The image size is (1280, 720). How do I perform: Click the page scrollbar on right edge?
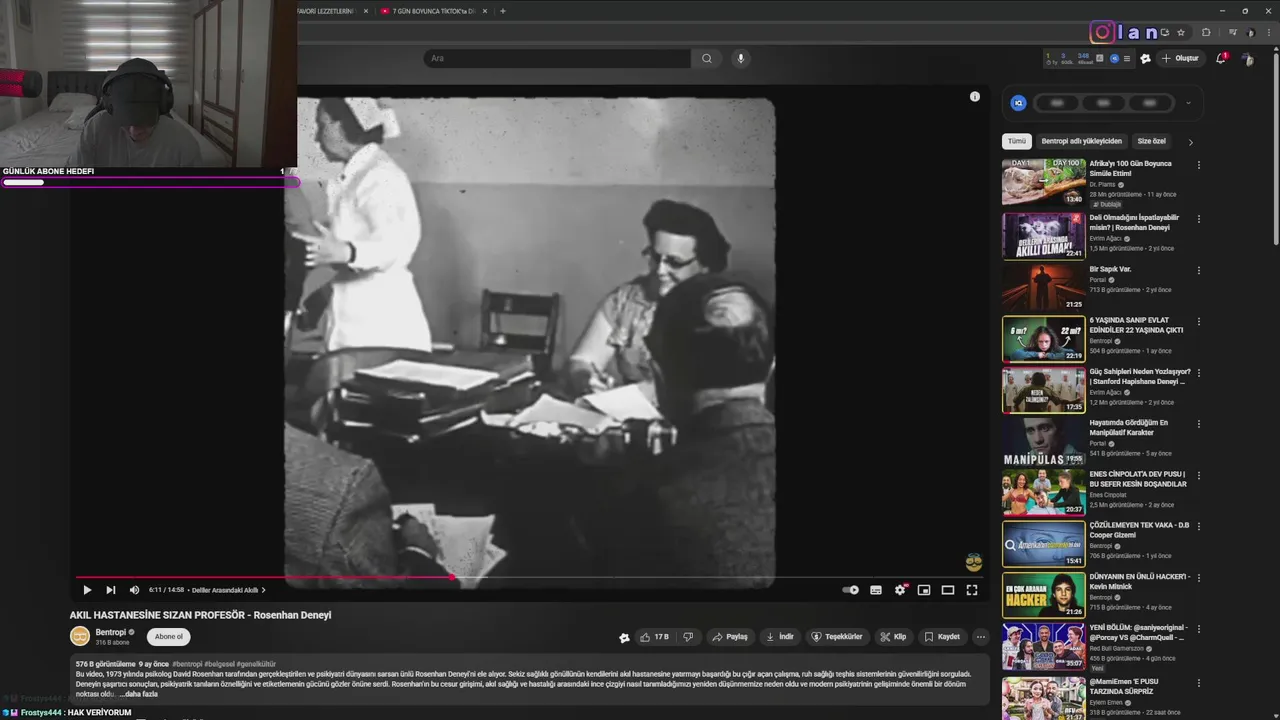pos(1275,150)
